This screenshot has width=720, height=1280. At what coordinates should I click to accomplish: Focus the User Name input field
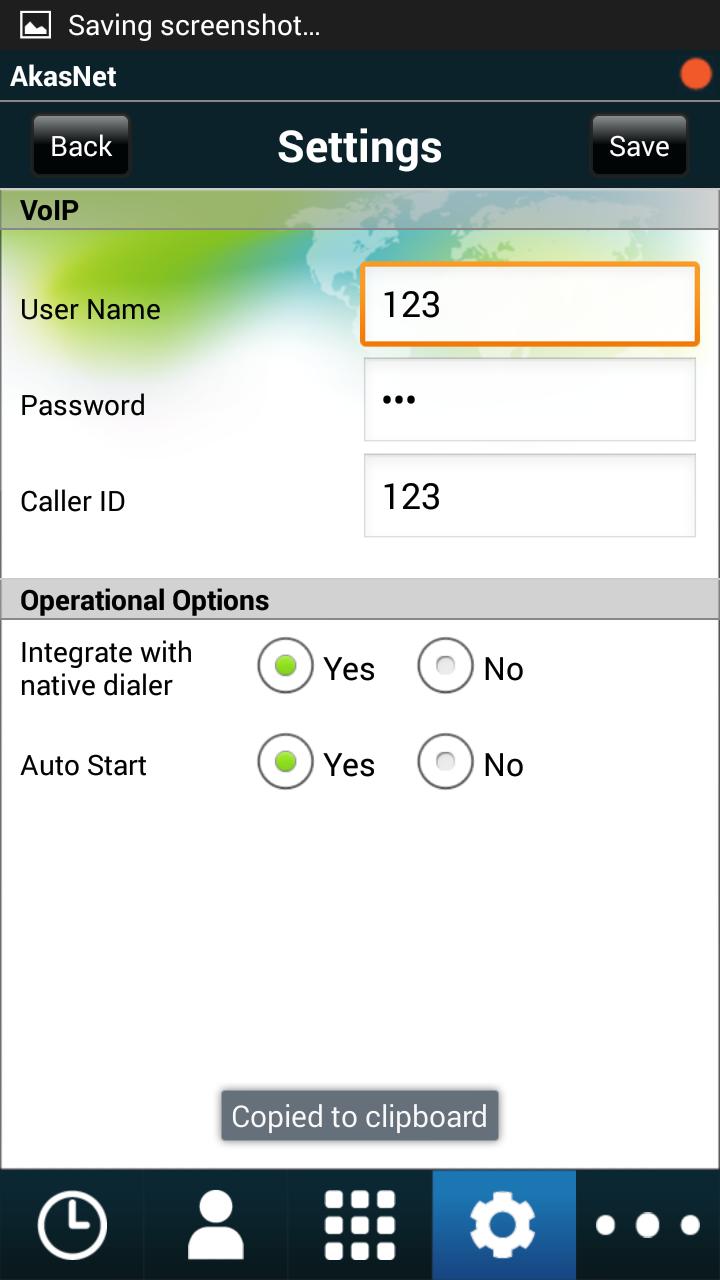coord(529,305)
